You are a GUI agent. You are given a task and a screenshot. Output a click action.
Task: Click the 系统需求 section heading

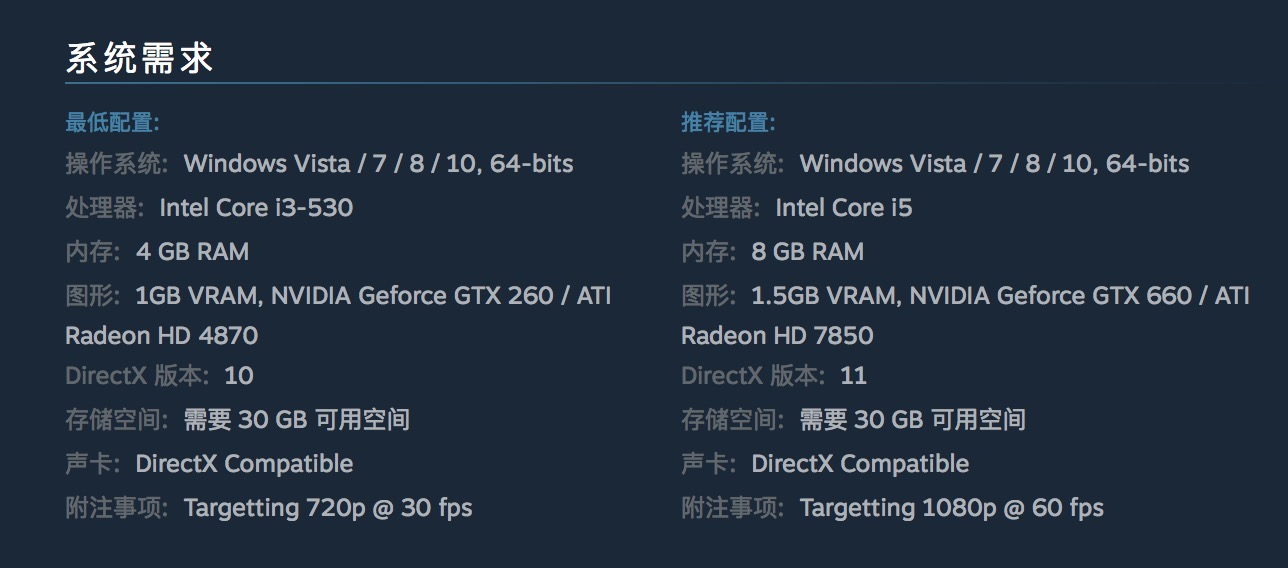pyautogui.click(x=140, y=58)
